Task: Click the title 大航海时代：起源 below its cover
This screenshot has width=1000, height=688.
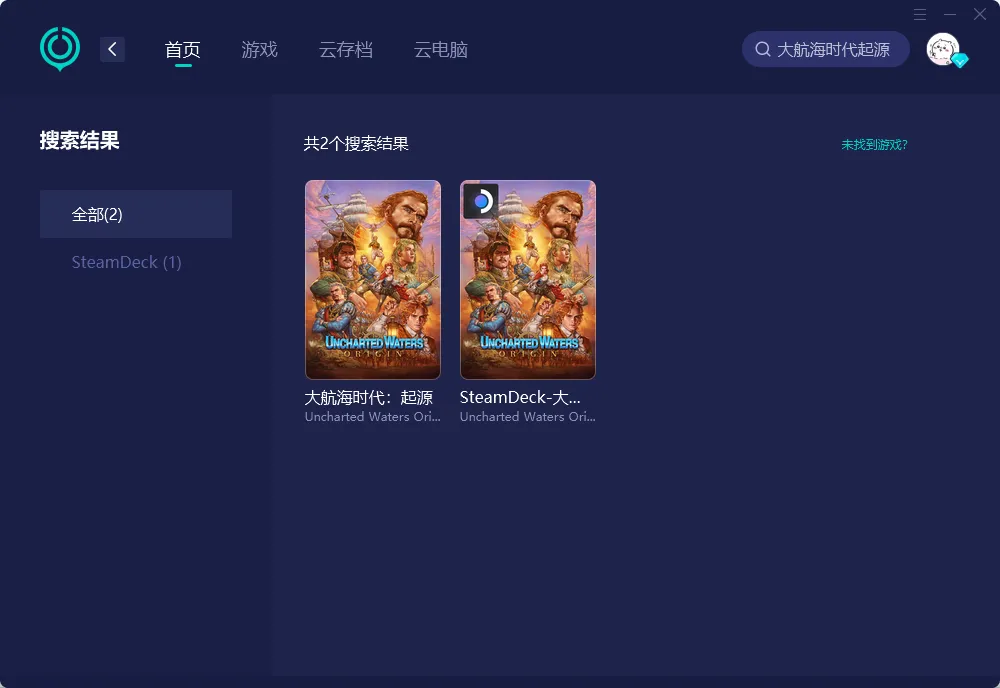Action: click(x=372, y=396)
